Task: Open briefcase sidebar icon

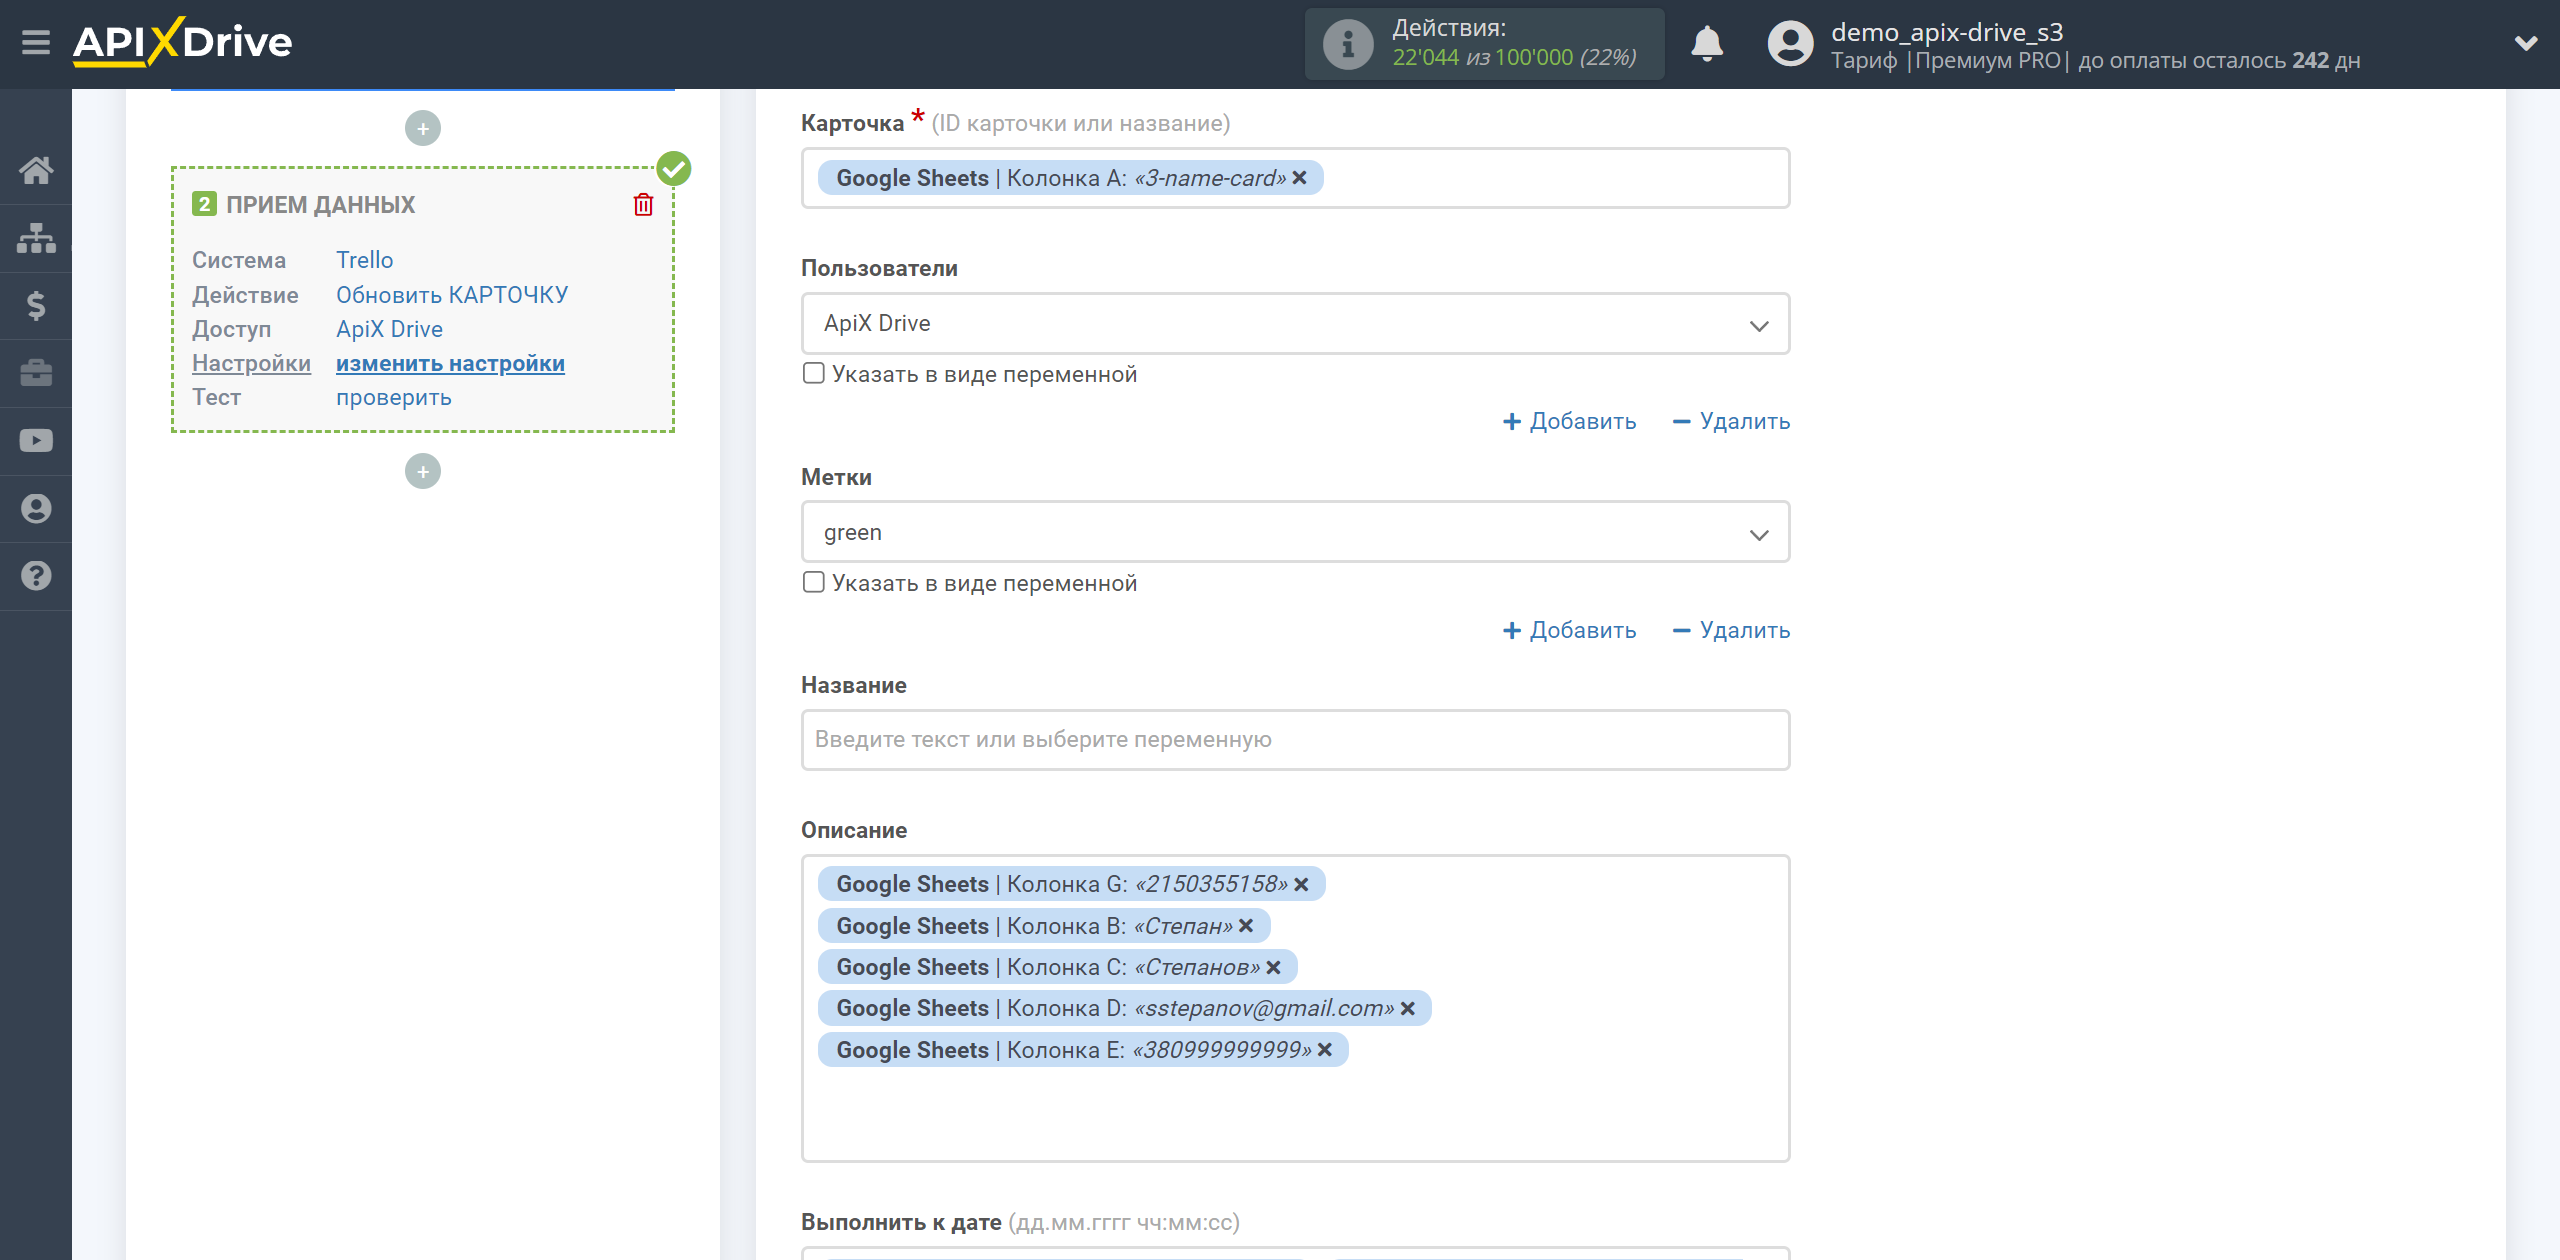Action: pyautogui.click(x=36, y=373)
